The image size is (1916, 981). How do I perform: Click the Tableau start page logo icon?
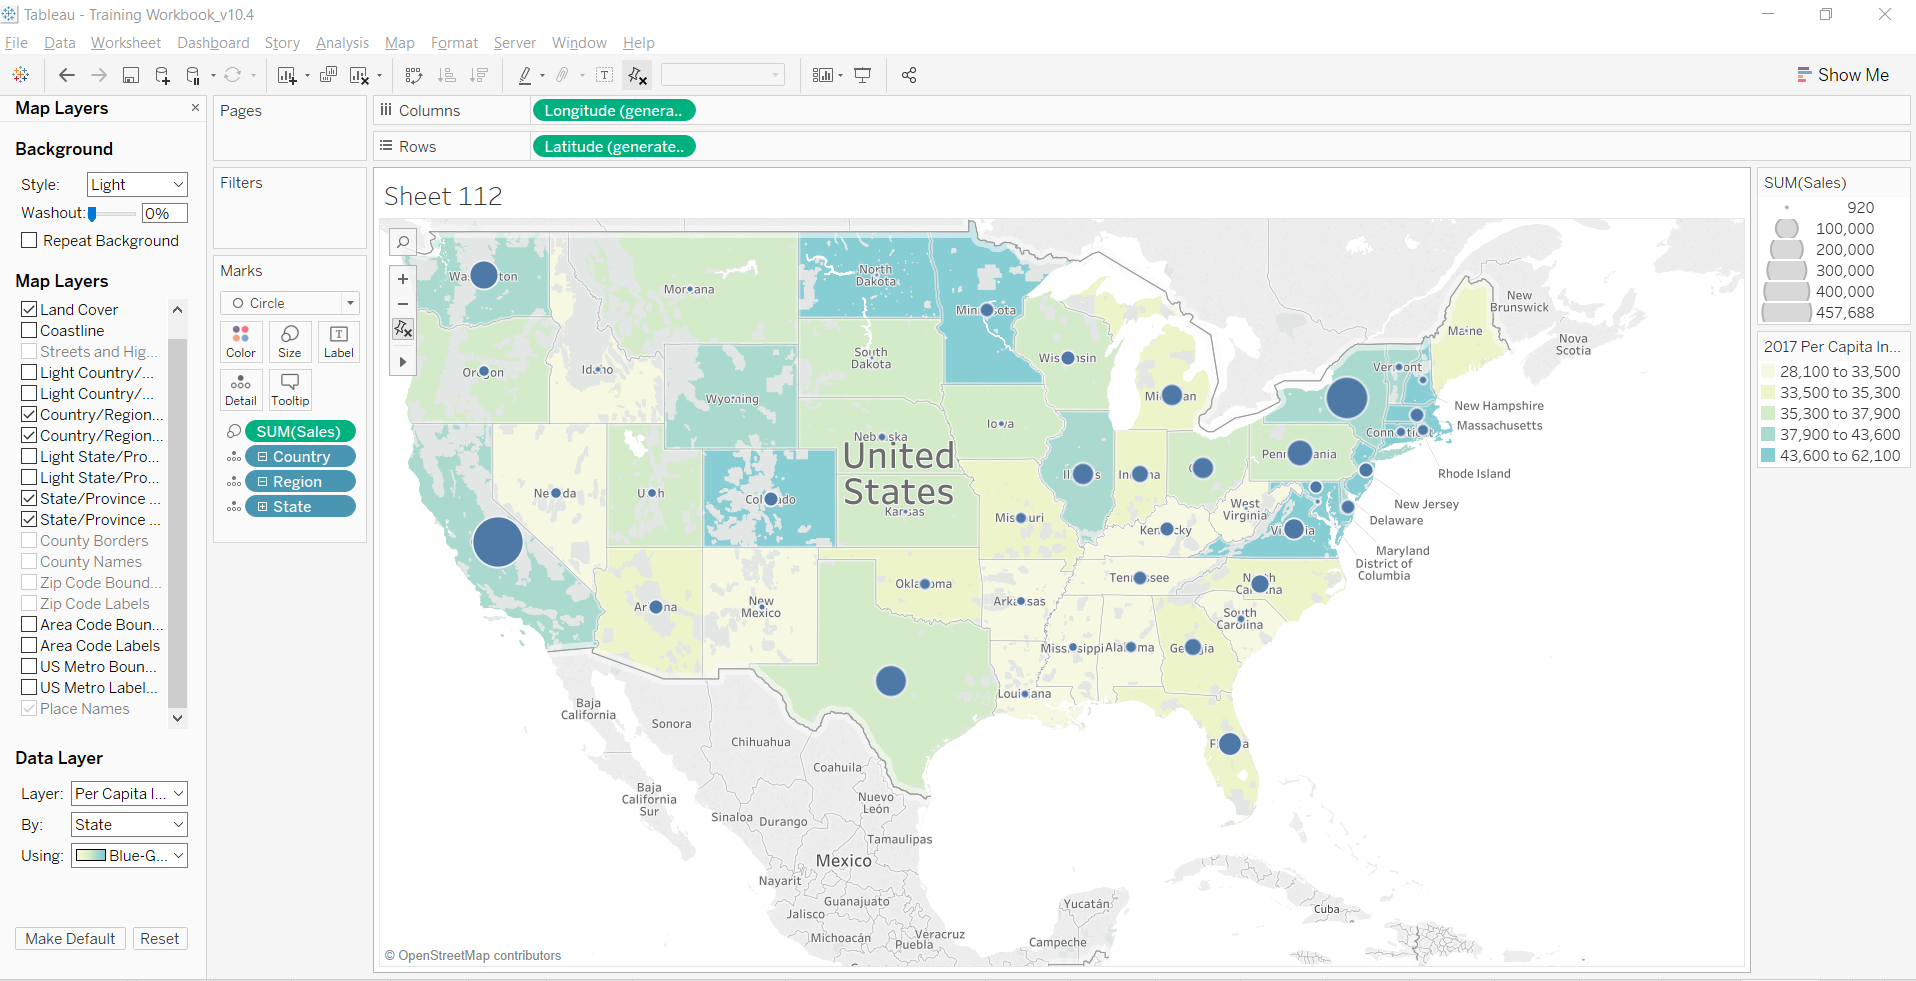(x=20, y=75)
